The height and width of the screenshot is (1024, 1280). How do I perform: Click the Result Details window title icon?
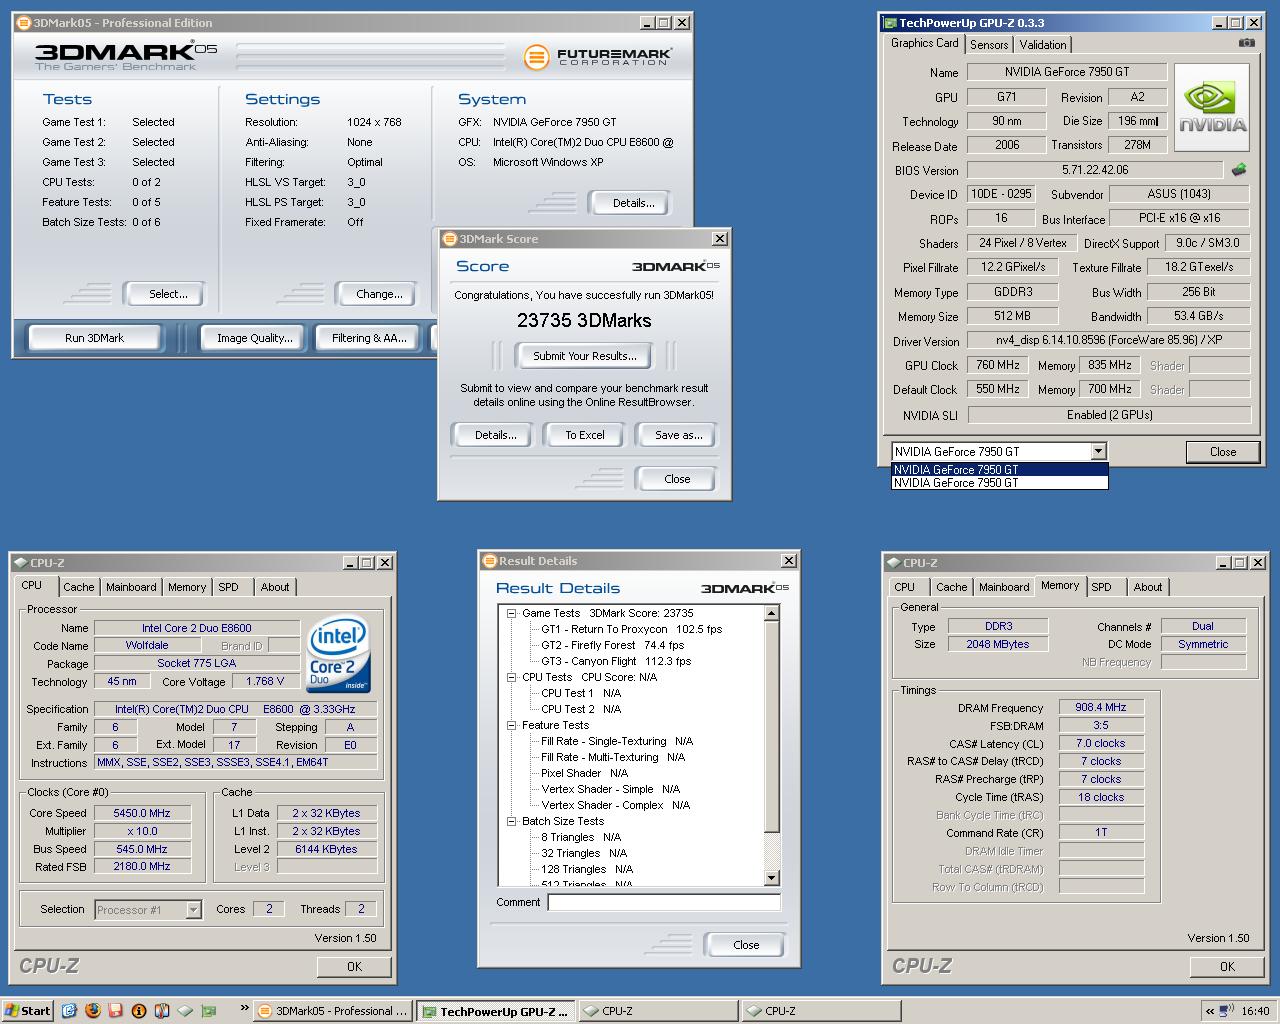490,560
